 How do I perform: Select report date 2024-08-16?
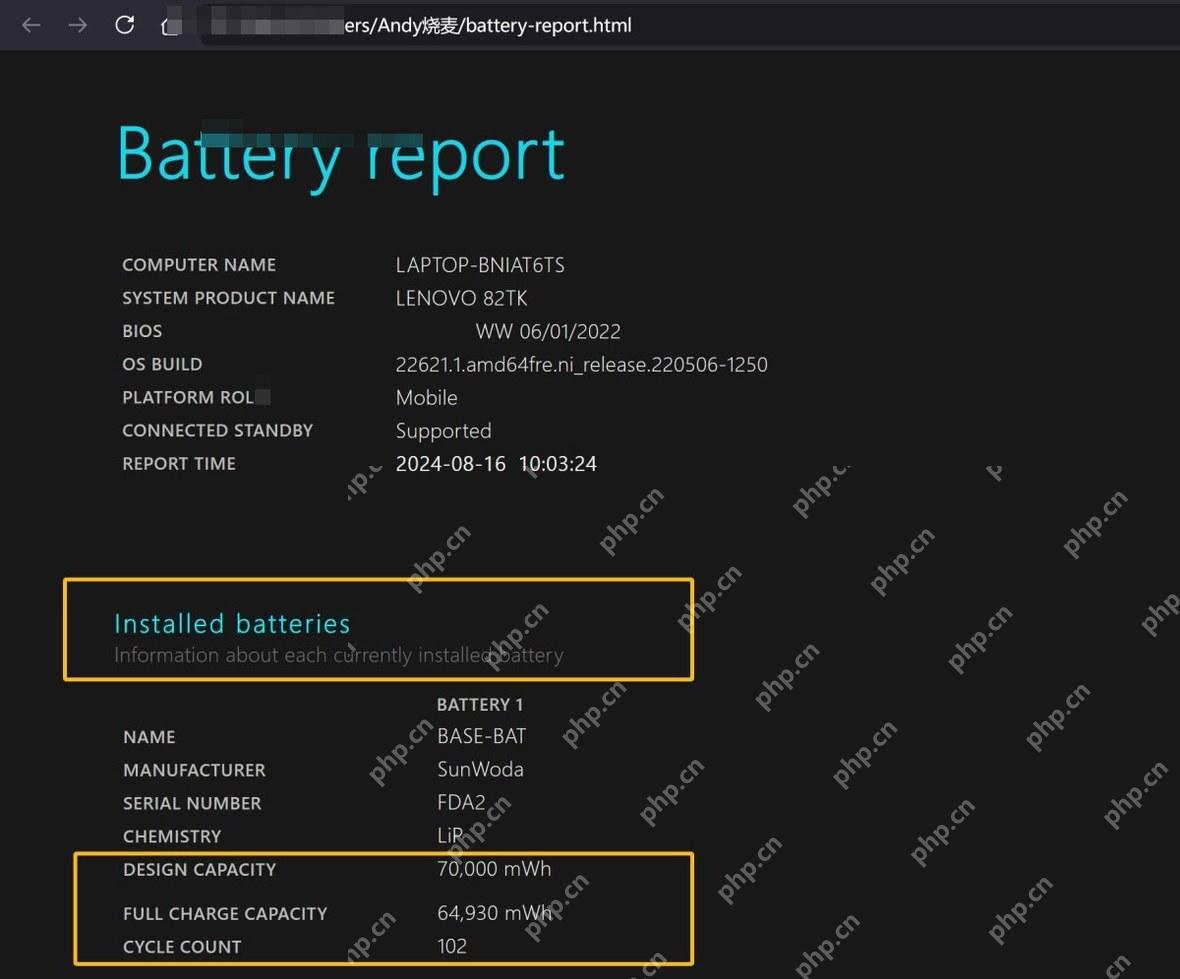pyautogui.click(x=451, y=464)
